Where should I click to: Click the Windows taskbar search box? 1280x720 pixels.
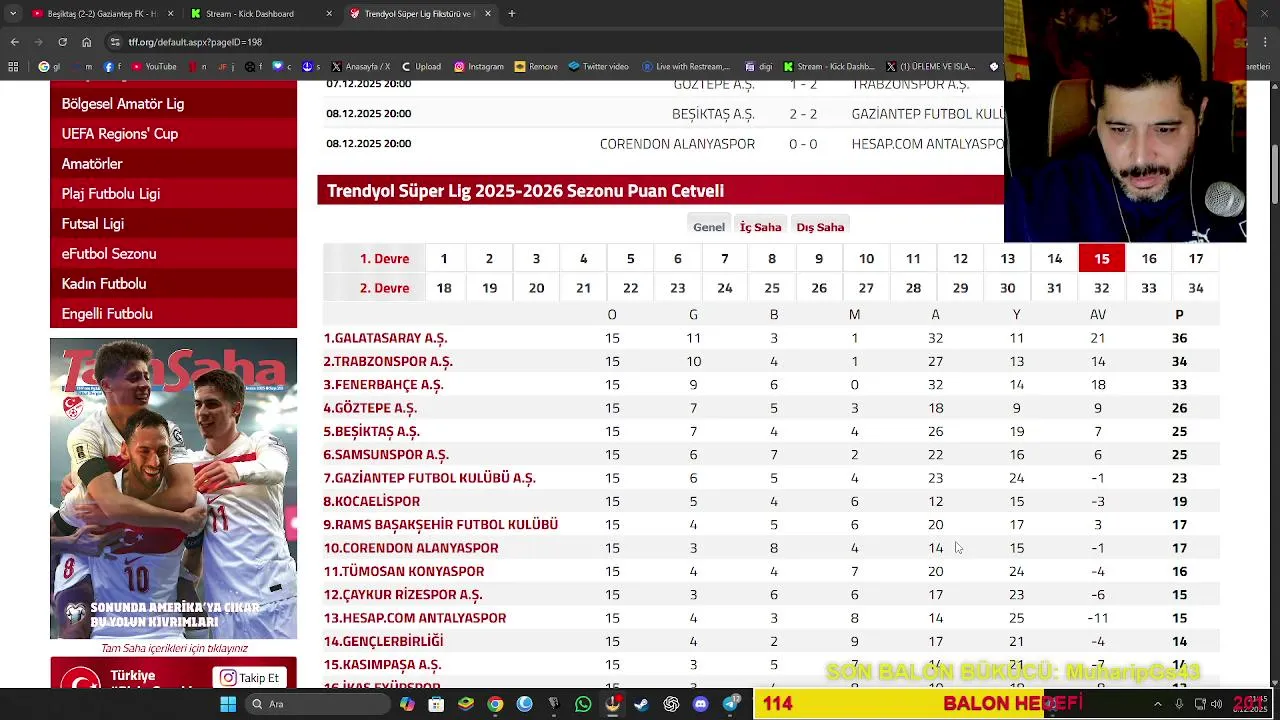[318, 704]
